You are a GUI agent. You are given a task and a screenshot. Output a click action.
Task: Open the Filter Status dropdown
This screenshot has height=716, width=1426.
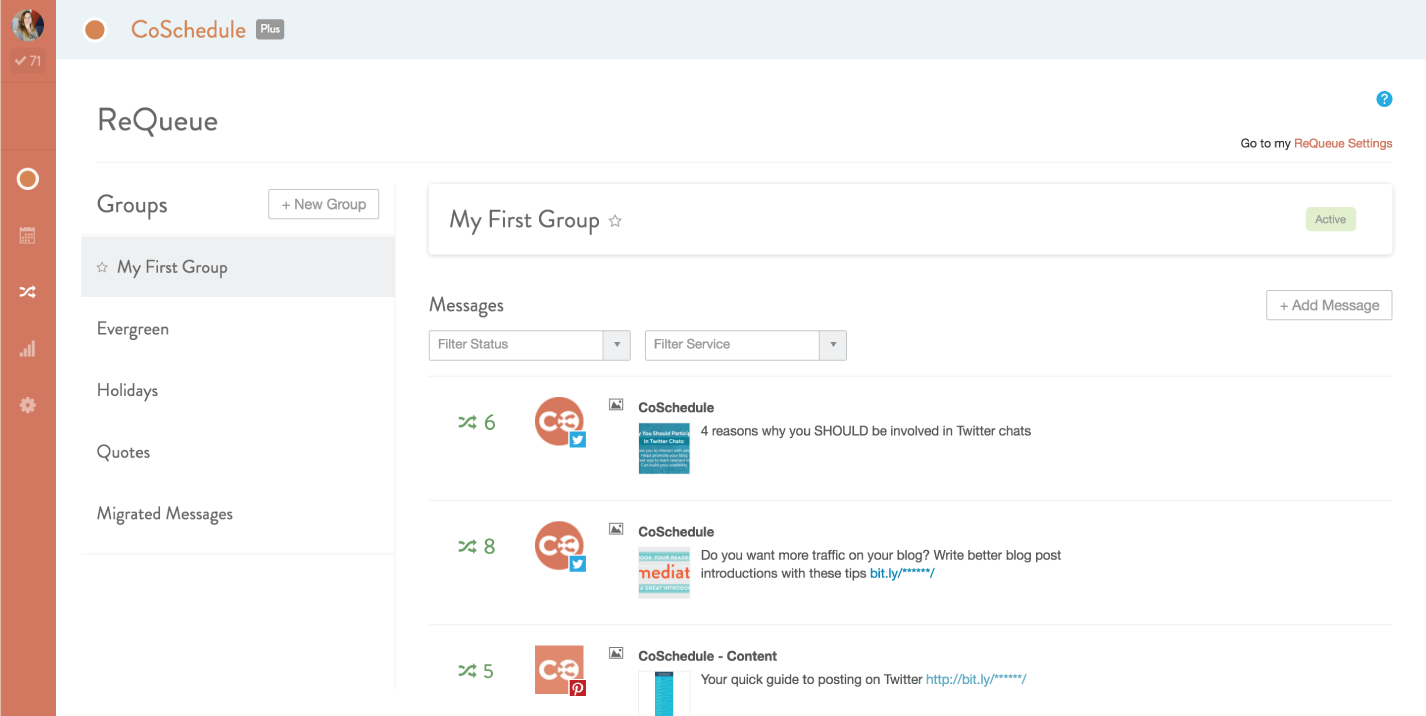[529, 344]
